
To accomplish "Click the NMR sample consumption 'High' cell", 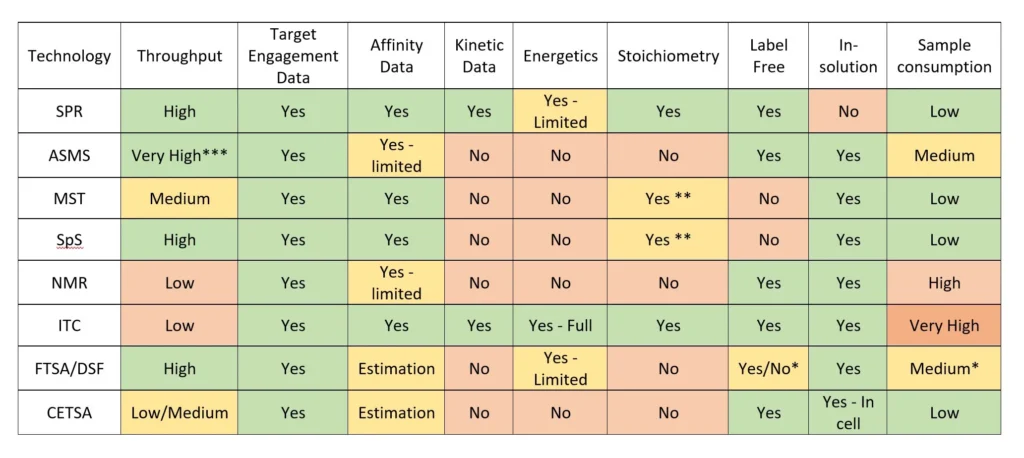I will pos(944,283).
